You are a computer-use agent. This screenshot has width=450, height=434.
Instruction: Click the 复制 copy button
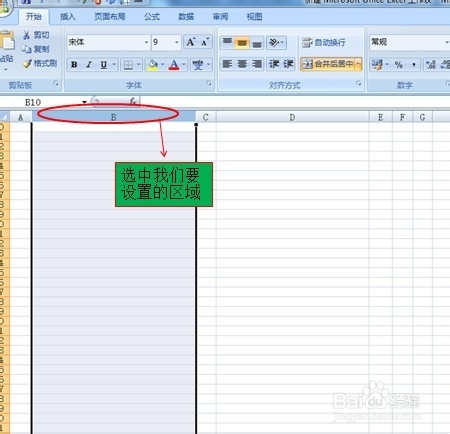point(36,49)
